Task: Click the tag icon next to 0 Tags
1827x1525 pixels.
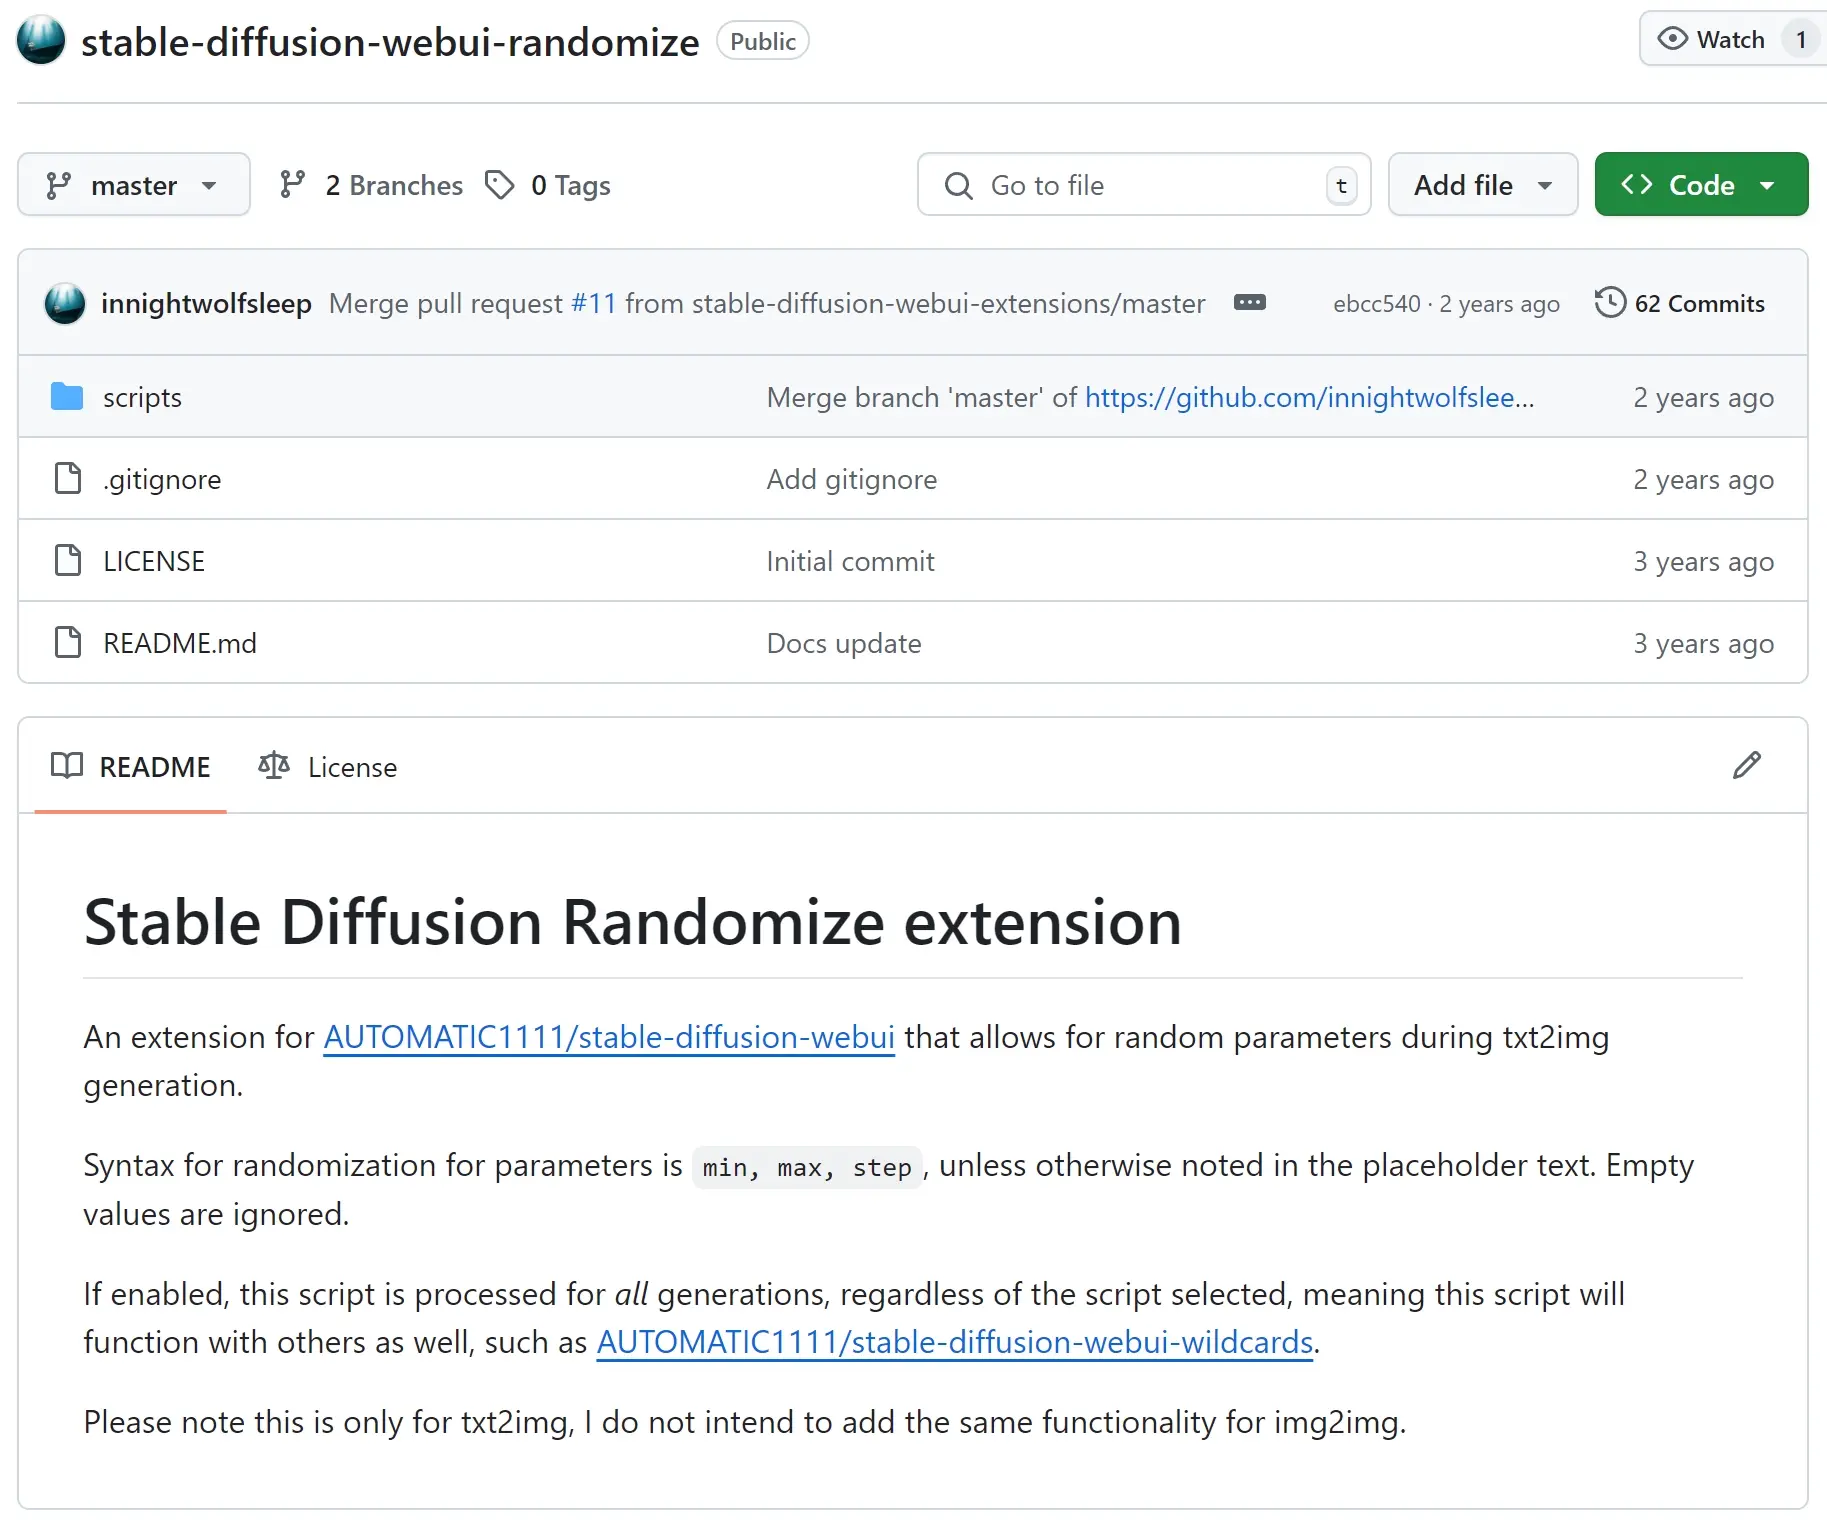Action: click(x=499, y=185)
